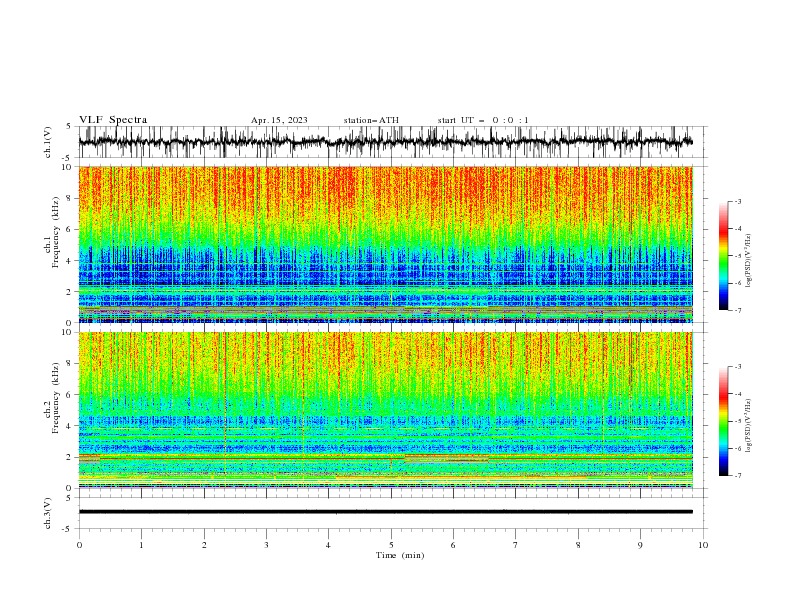
Task: Click time axis tick label "0"
Action: click(79, 545)
